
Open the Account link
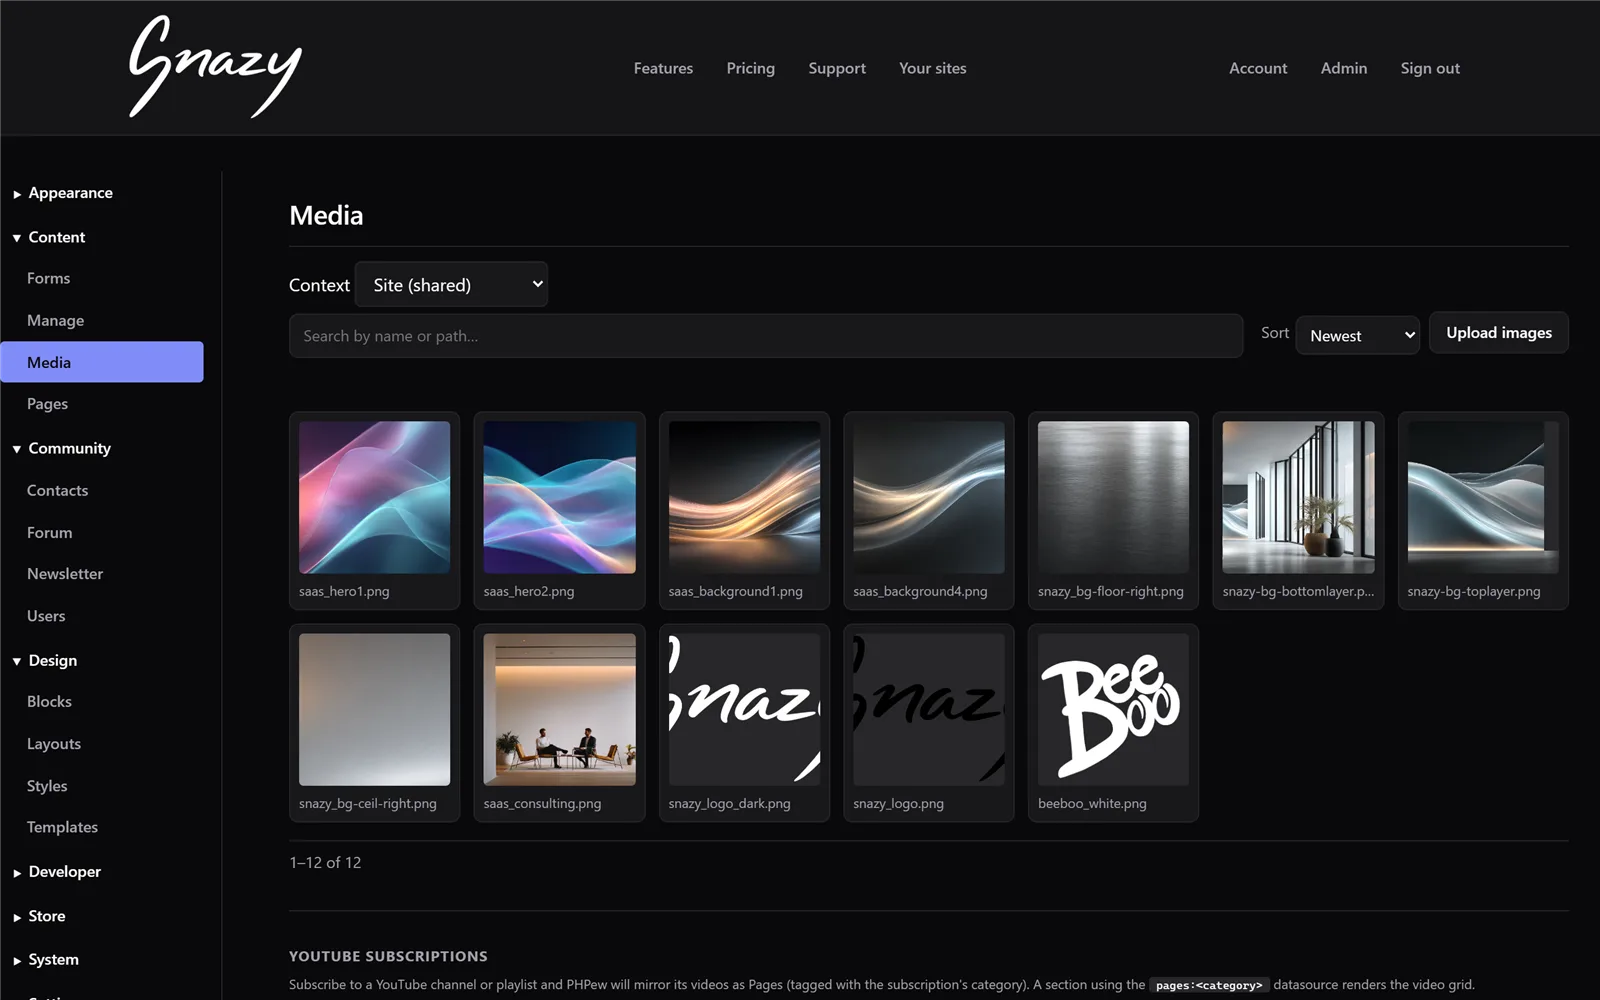click(x=1258, y=68)
